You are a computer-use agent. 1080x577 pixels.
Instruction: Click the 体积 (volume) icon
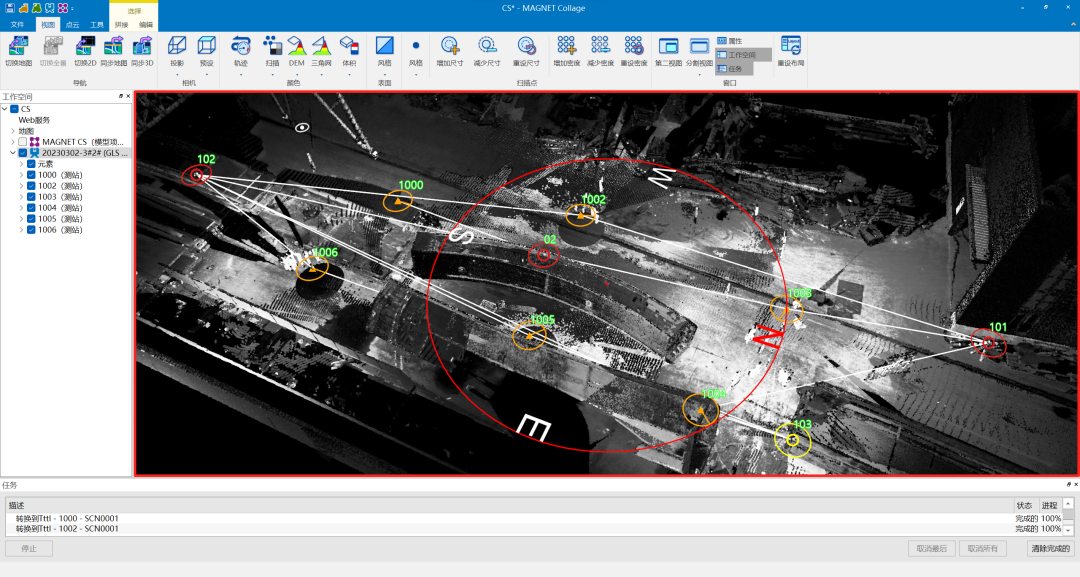click(x=349, y=46)
